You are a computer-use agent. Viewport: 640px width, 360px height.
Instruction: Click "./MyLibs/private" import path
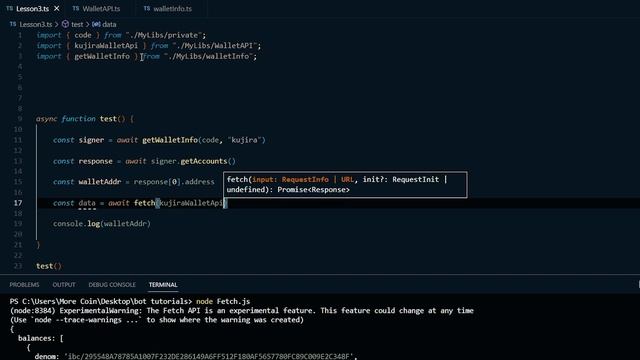(164, 35)
